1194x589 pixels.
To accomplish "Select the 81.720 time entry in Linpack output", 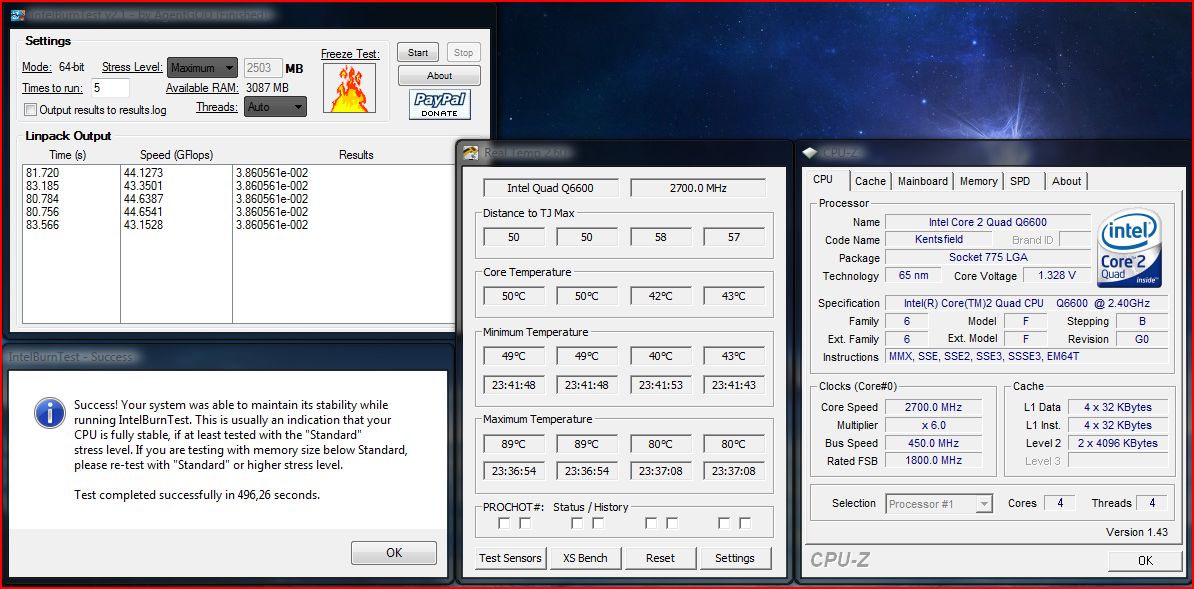I will (x=42, y=173).
